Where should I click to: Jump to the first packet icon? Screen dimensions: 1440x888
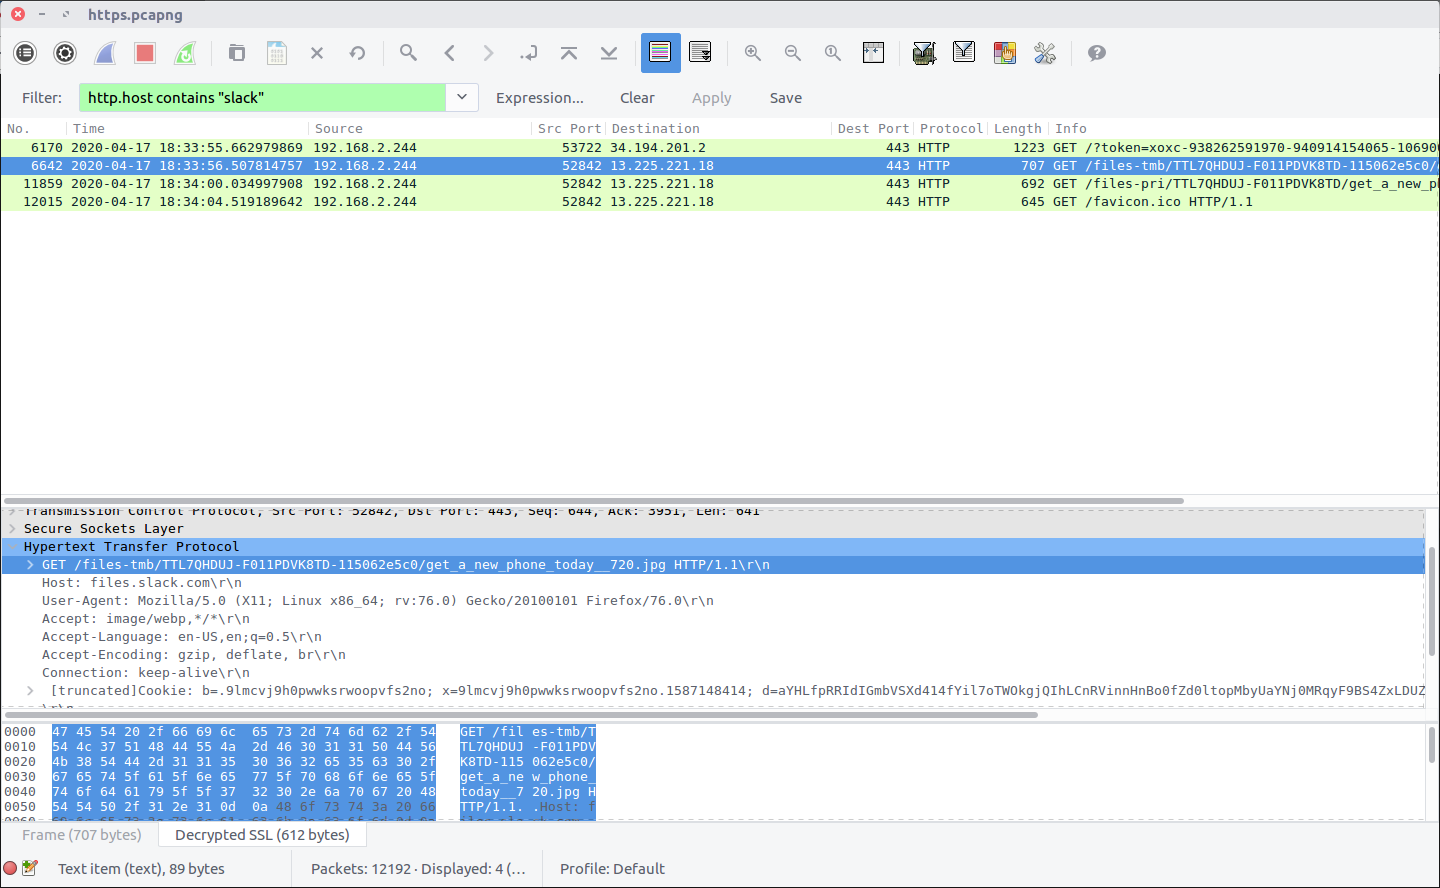(x=569, y=53)
